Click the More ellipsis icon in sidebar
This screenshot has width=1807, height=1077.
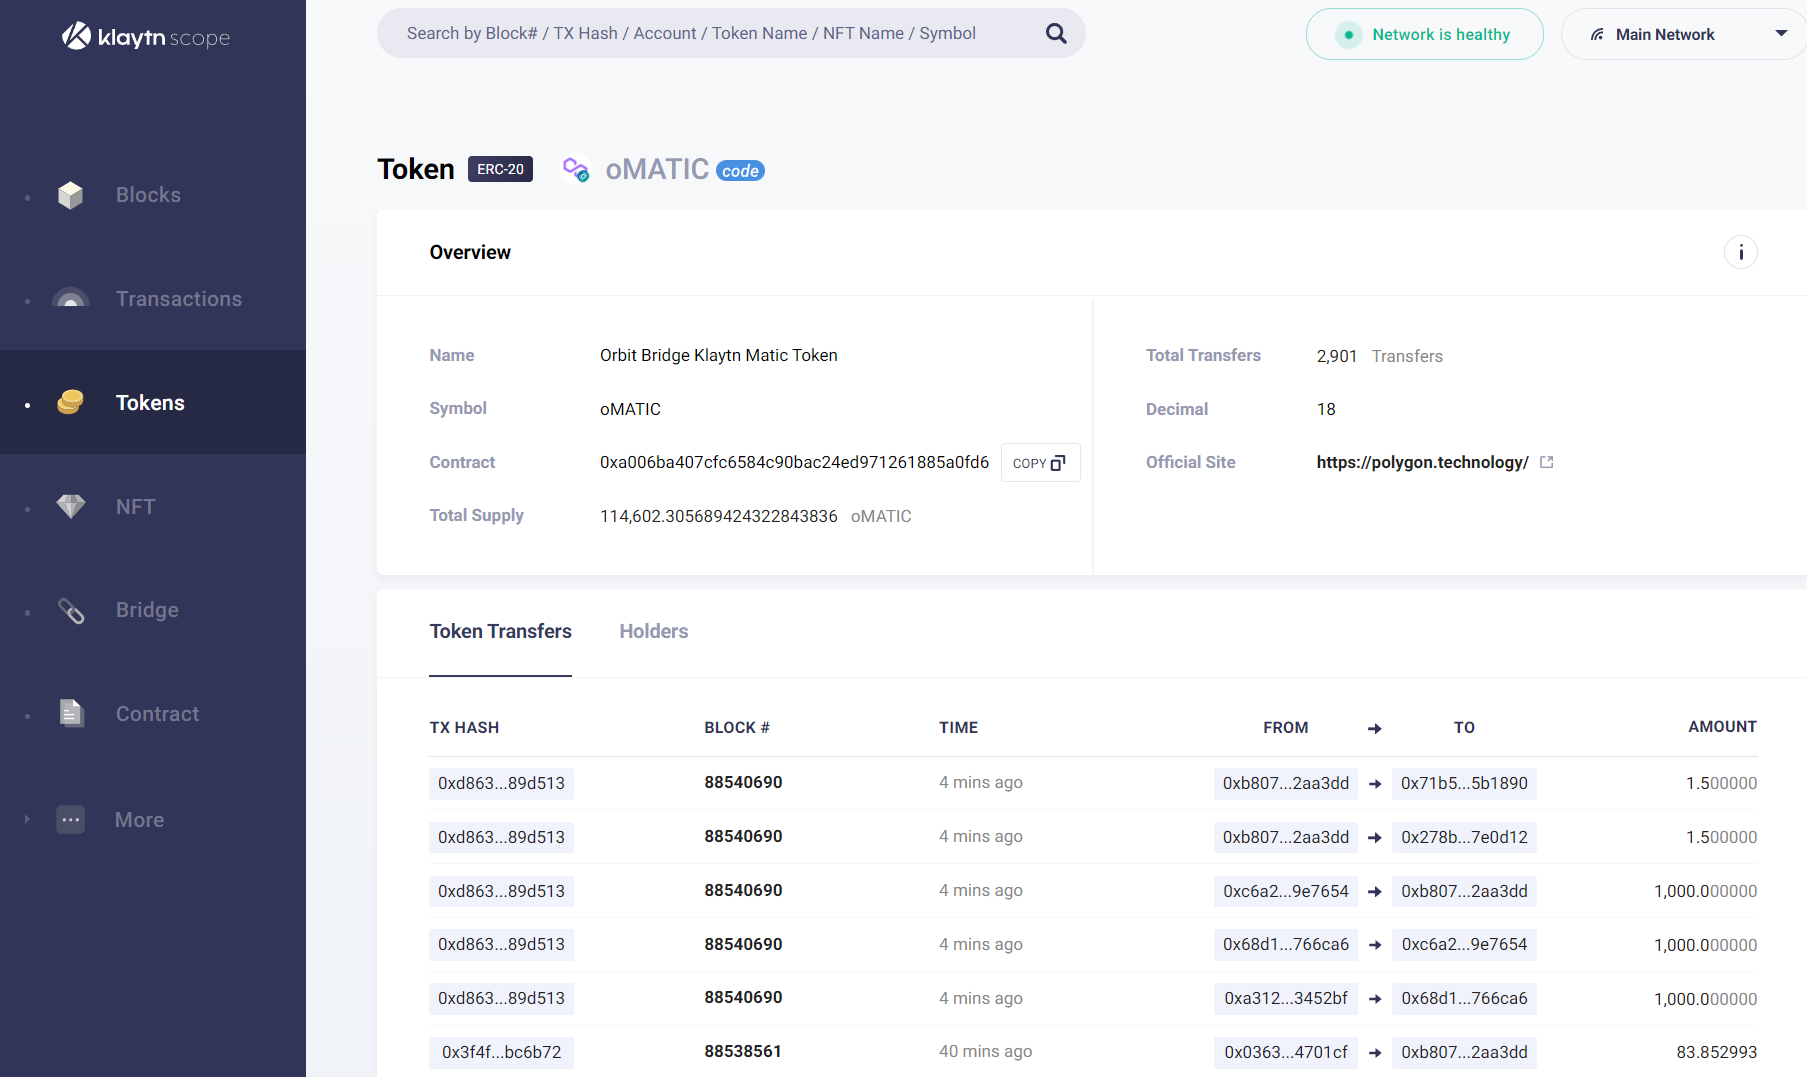[x=70, y=819]
